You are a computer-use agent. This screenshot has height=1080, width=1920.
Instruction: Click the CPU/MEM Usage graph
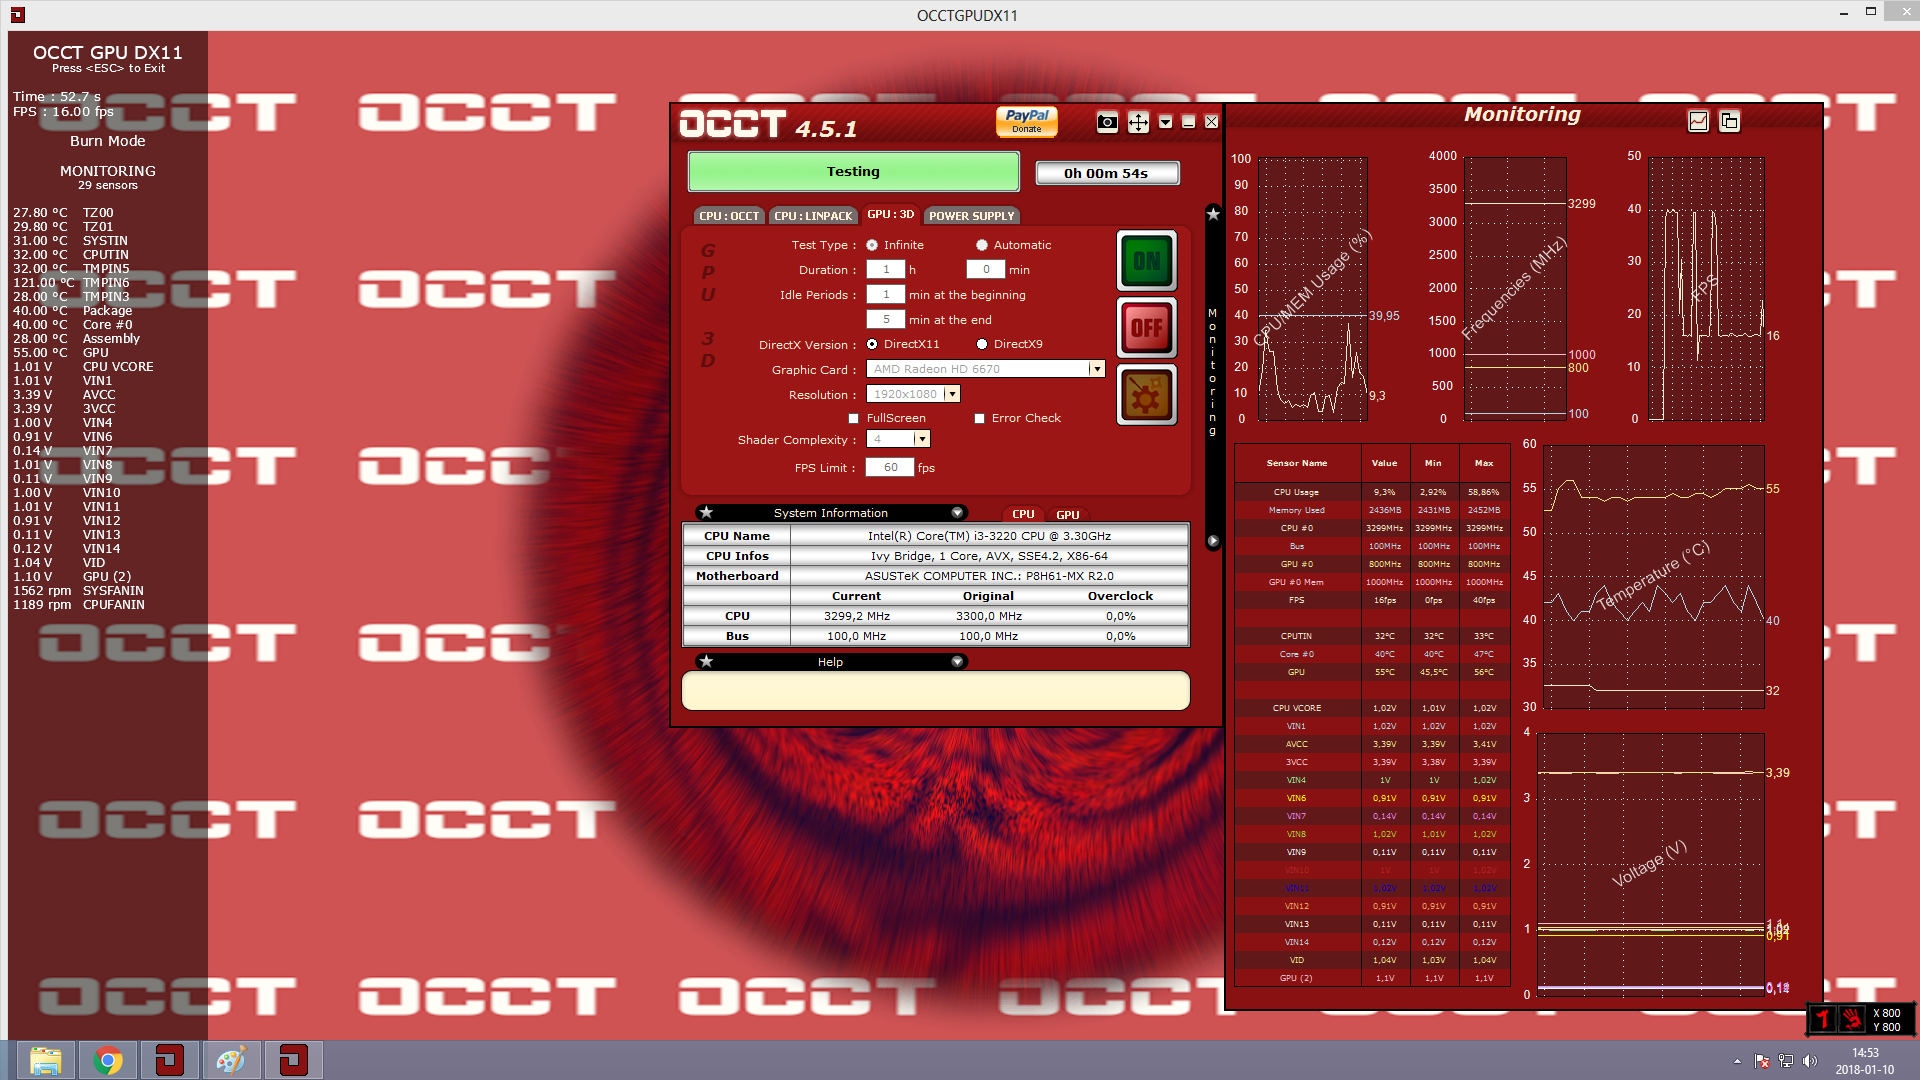(1312, 289)
